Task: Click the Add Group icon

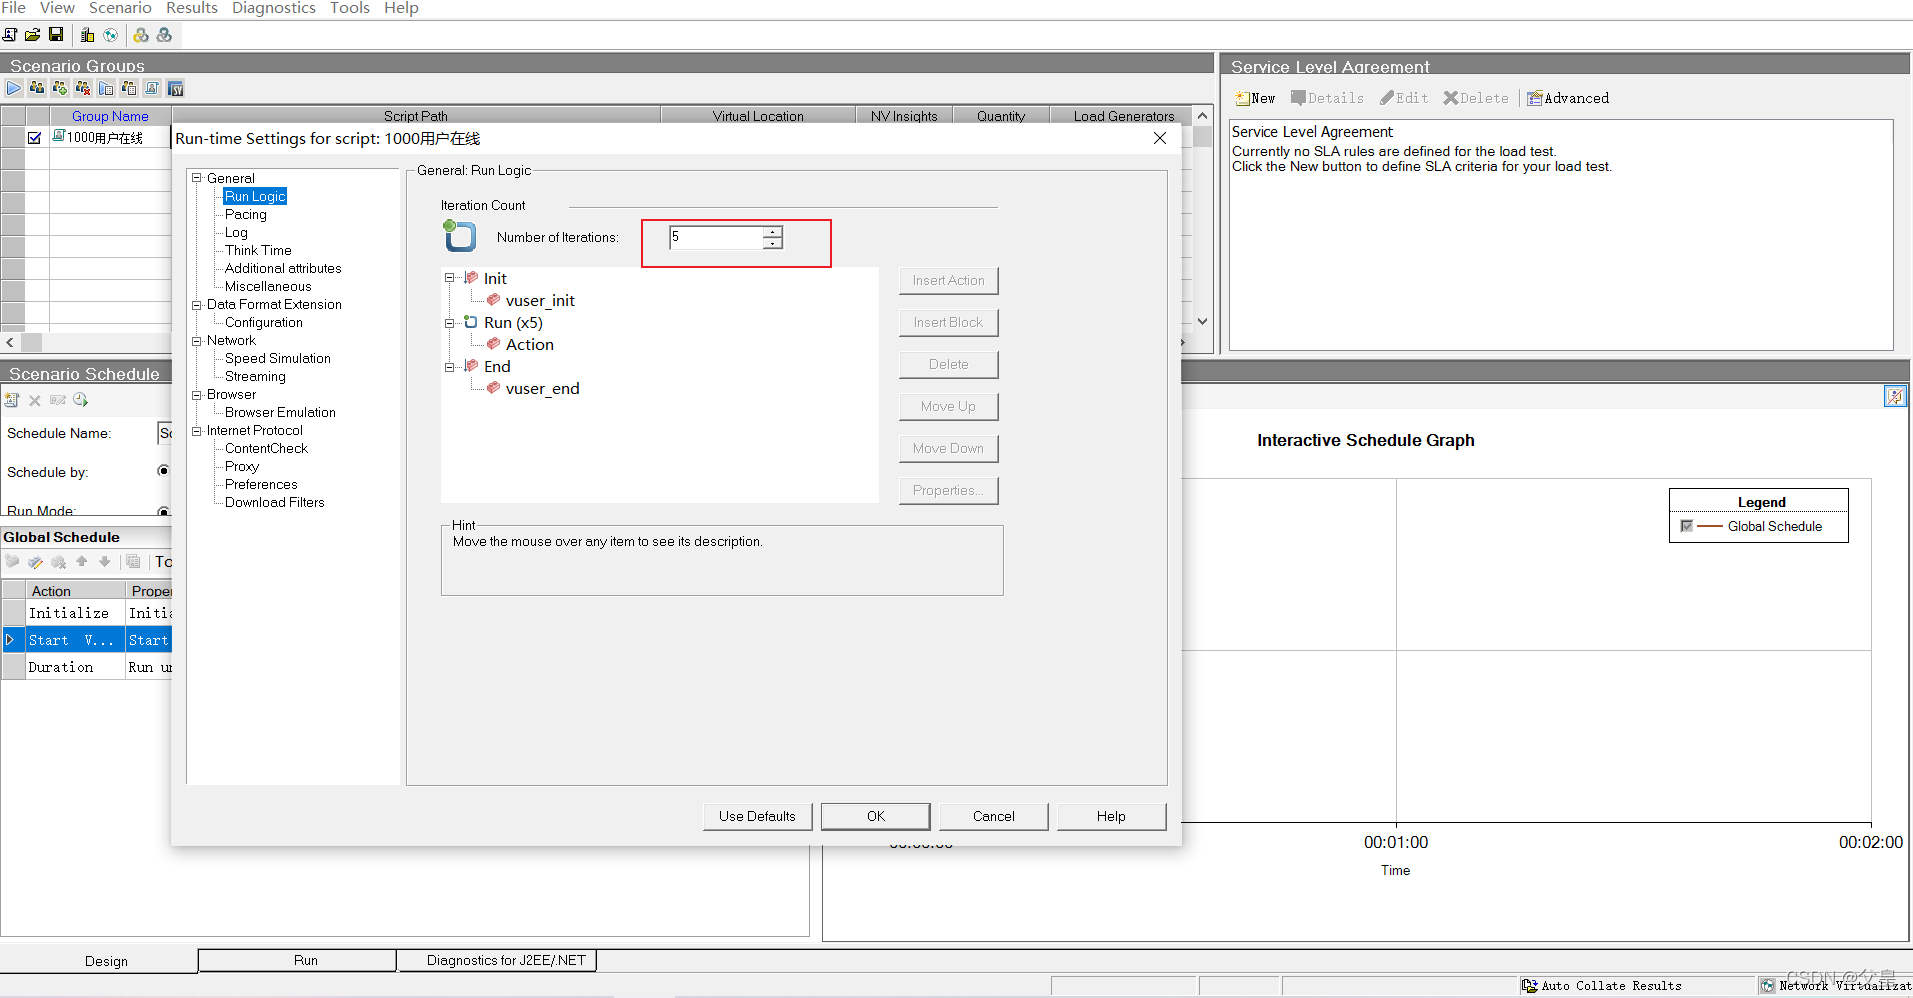Action: click(60, 88)
